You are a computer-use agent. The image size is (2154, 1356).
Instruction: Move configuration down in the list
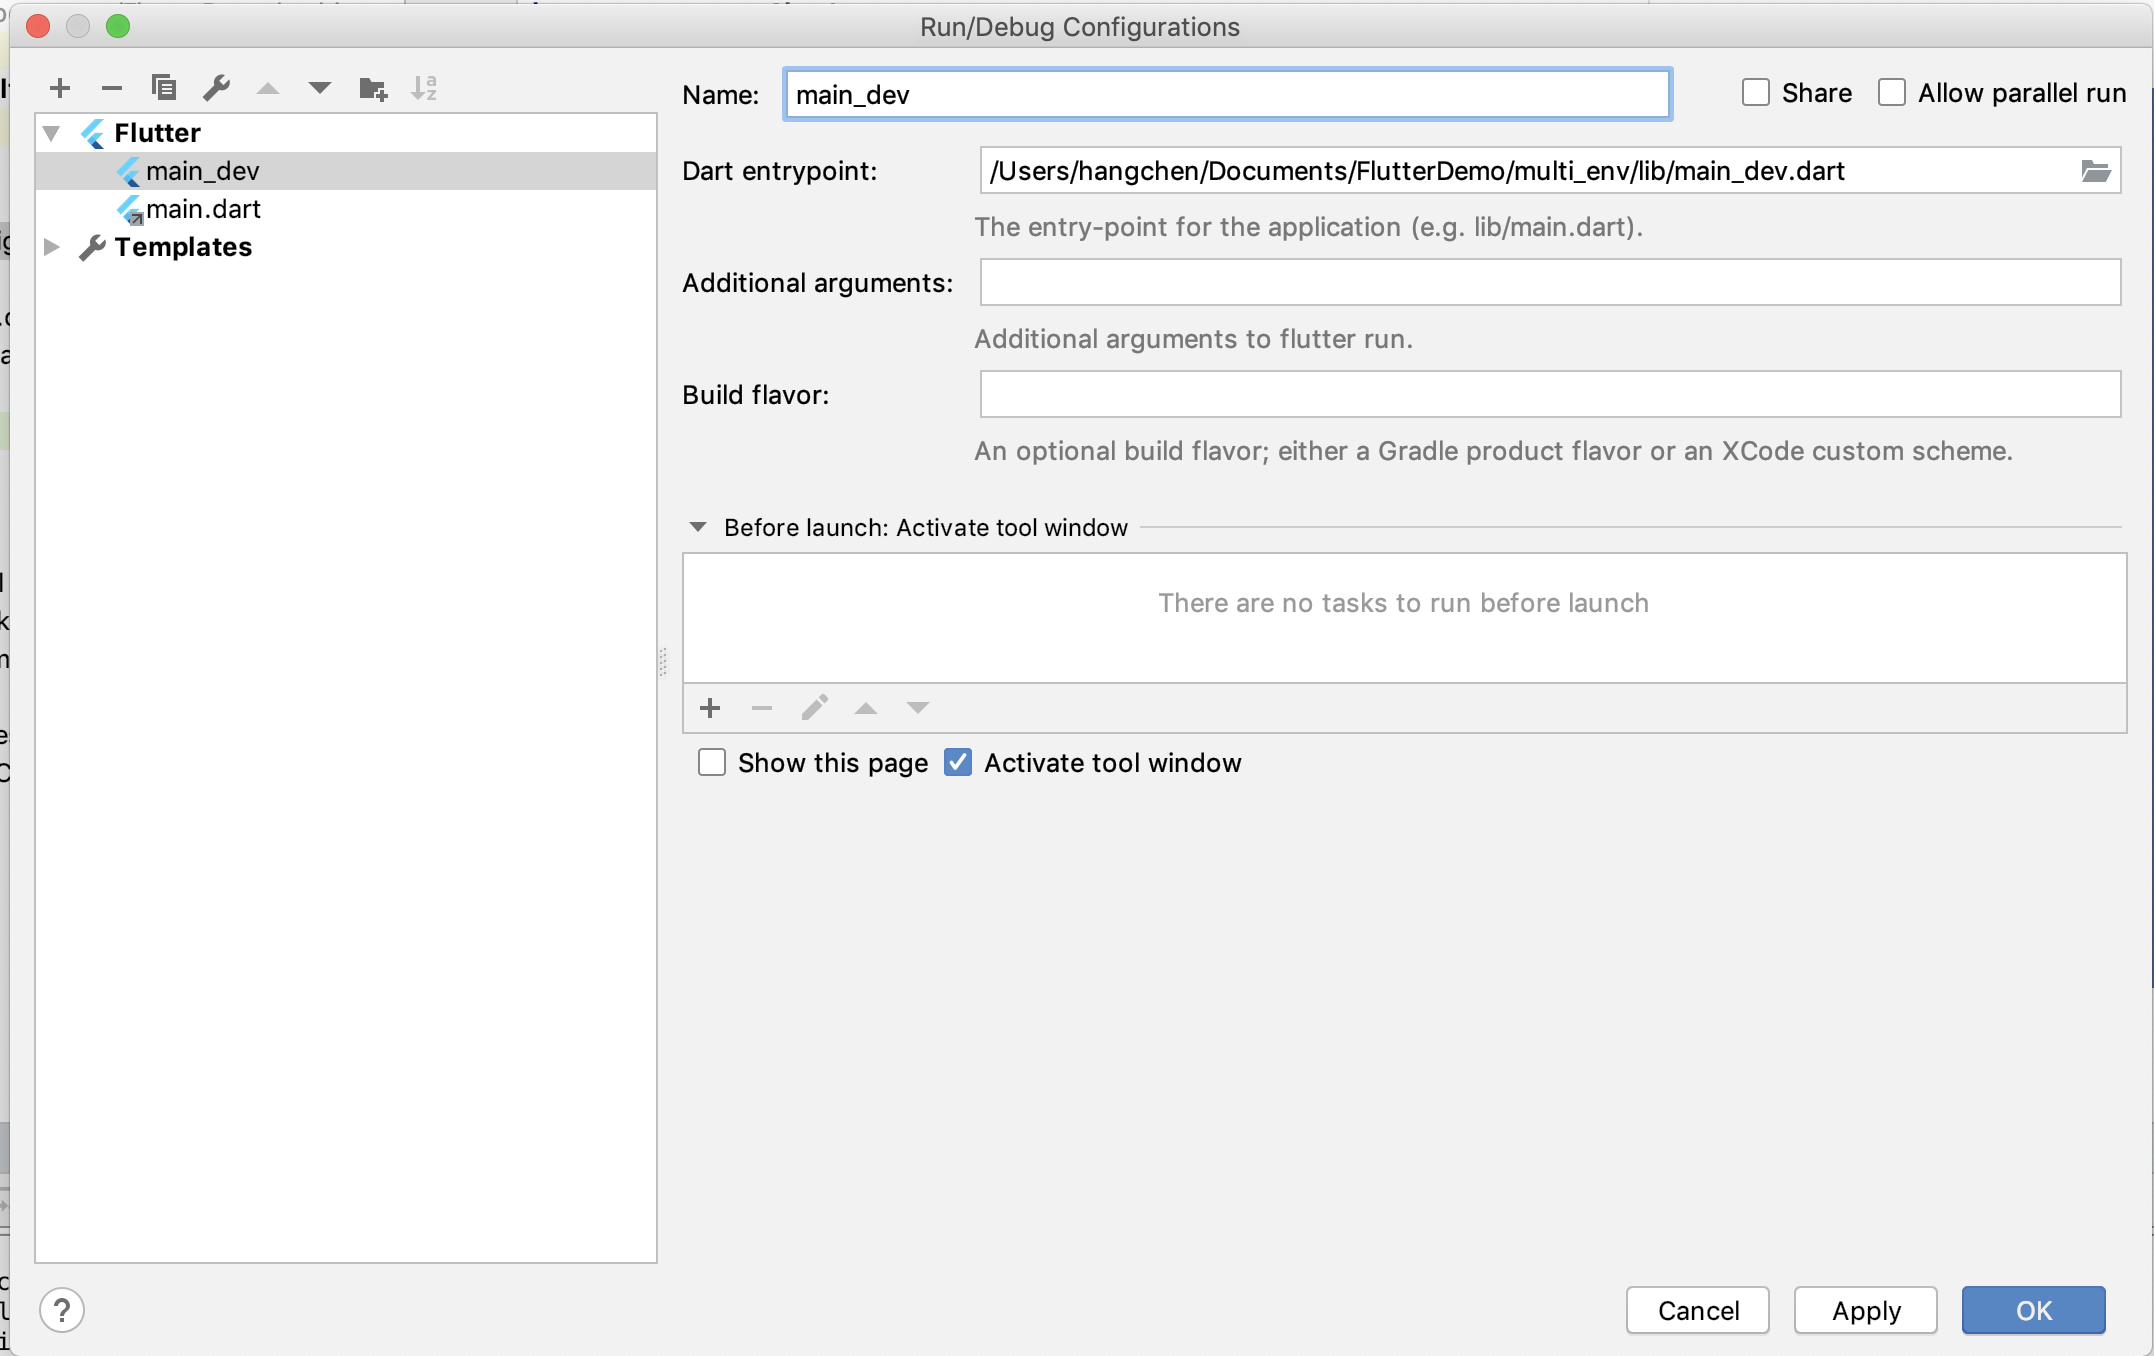pos(320,88)
